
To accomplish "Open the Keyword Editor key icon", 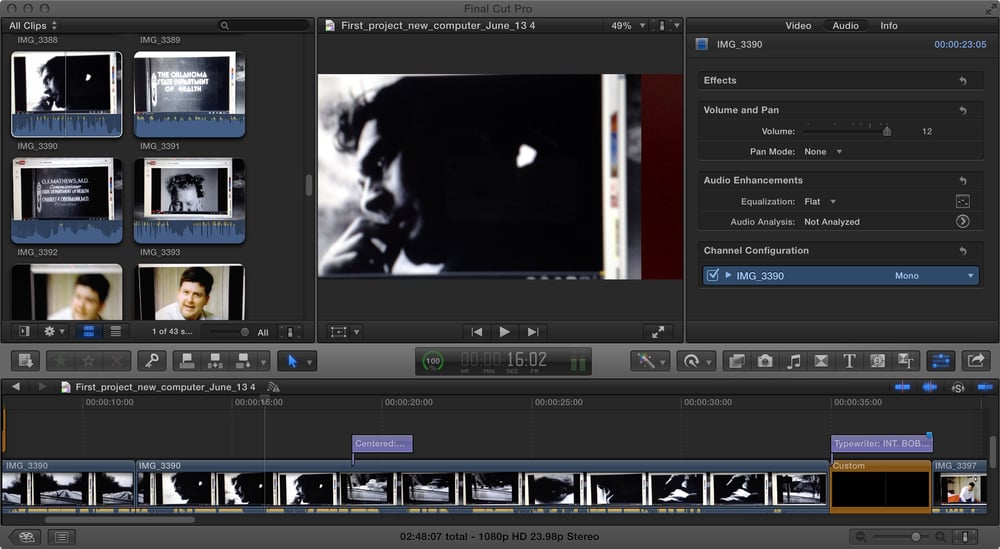I will tap(151, 361).
